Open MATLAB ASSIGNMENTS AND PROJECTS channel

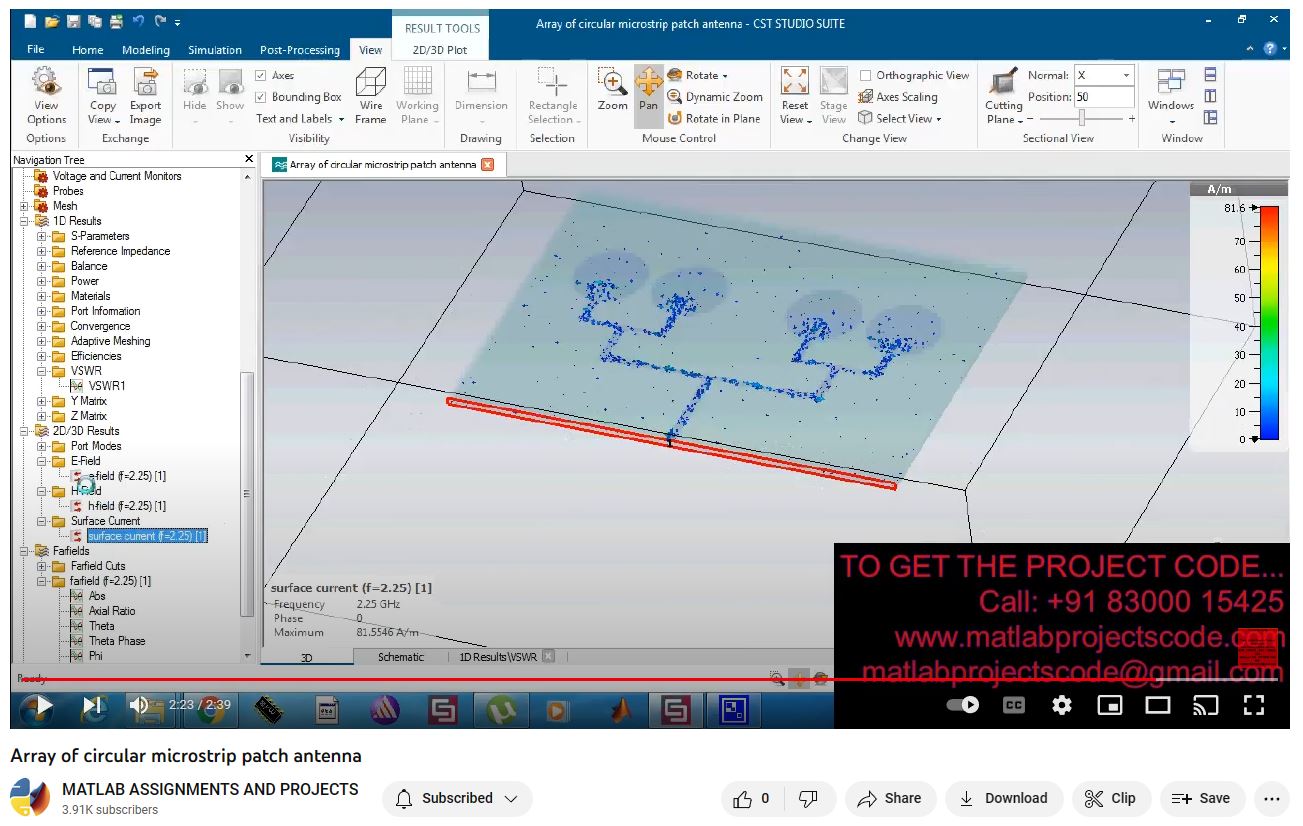[x=210, y=789]
